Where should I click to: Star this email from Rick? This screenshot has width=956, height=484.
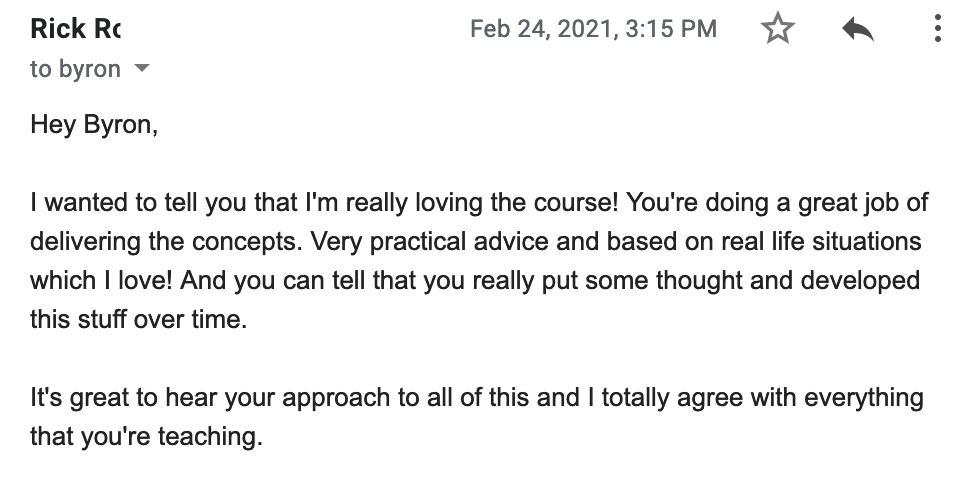pos(778,29)
